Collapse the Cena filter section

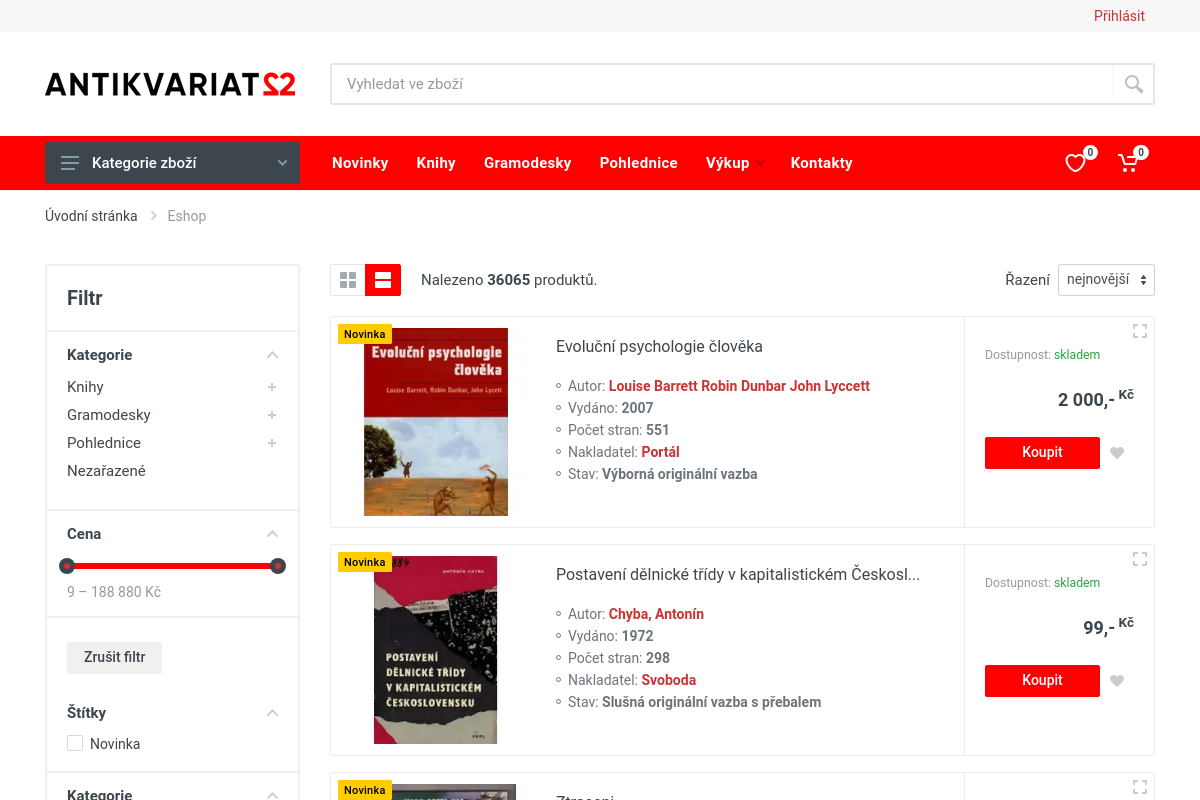pyautogui.click(x=272, y=534)
